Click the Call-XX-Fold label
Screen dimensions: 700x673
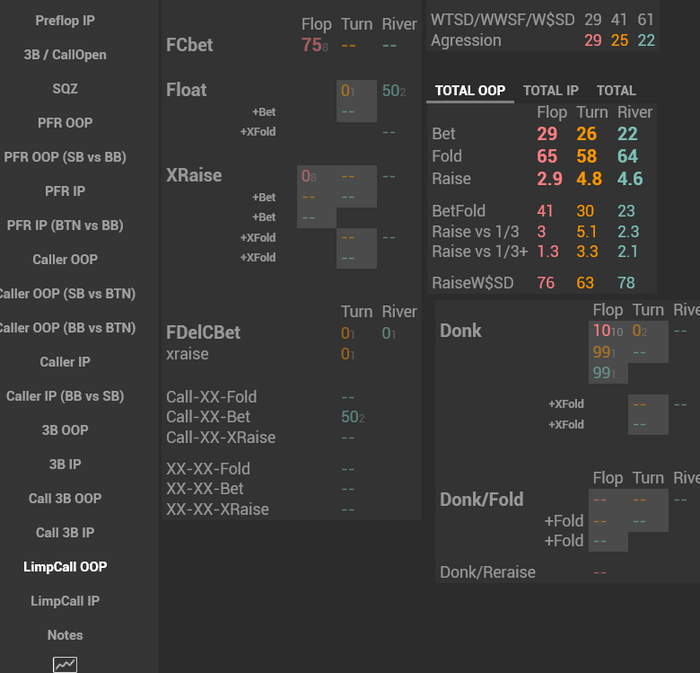212,397
